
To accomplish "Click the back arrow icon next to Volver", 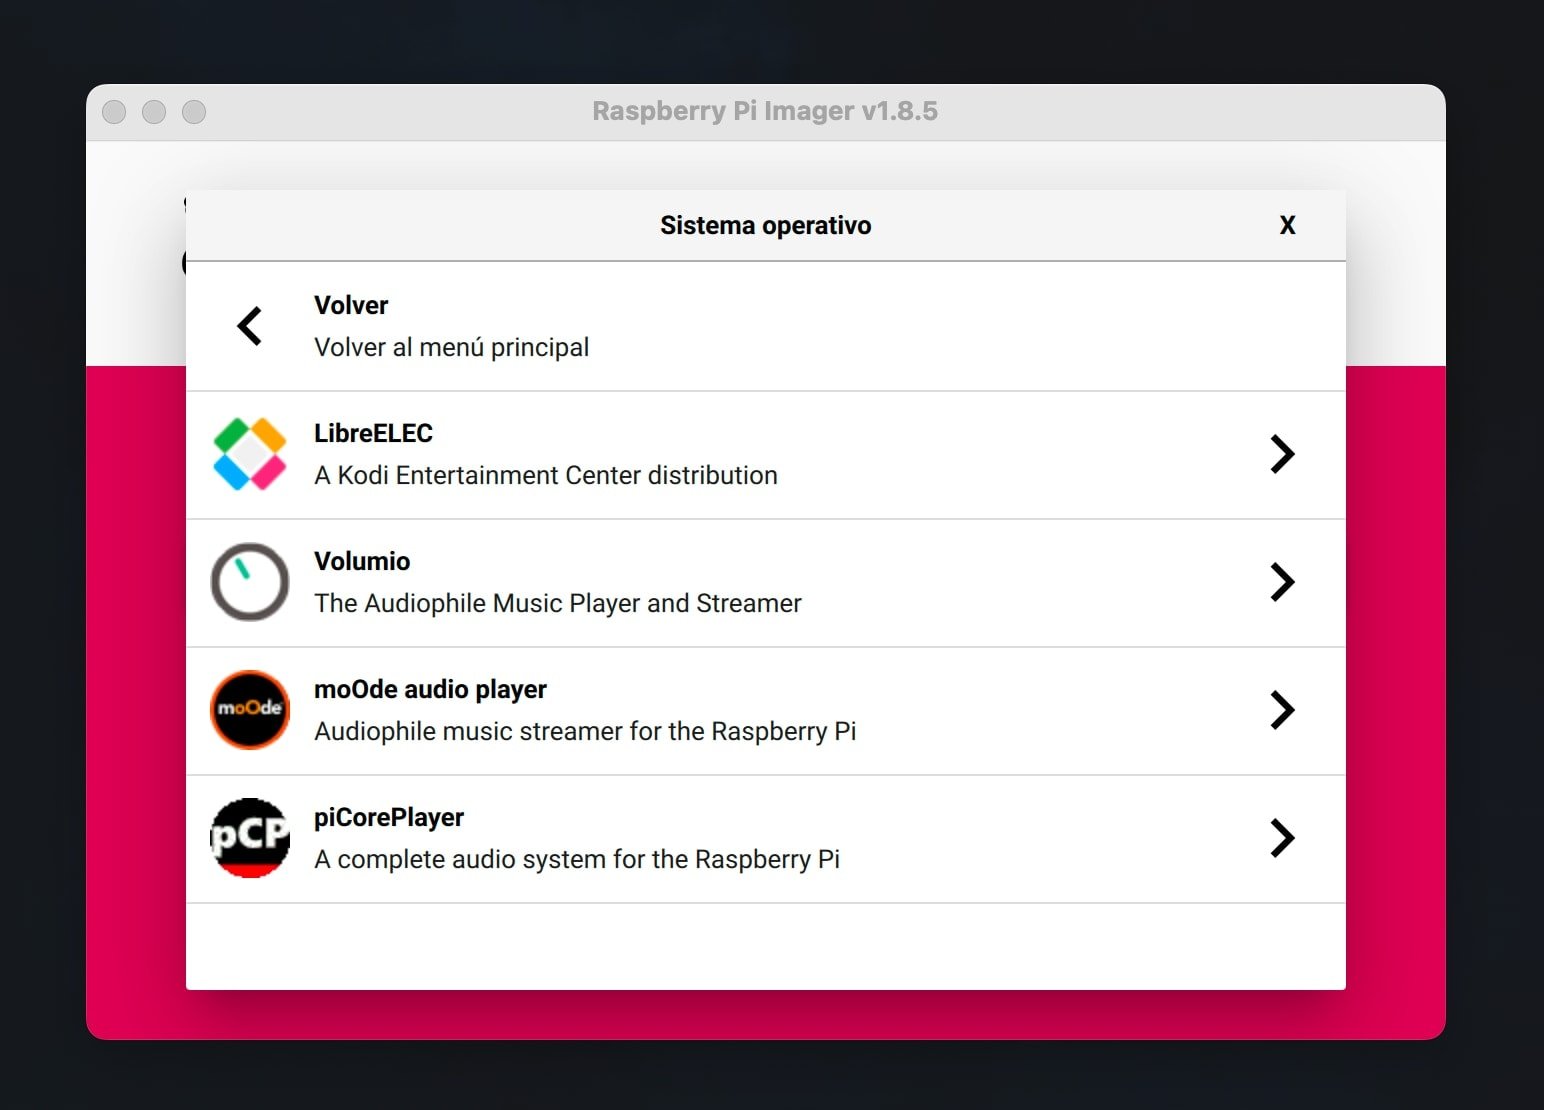I will click(249, 326).
